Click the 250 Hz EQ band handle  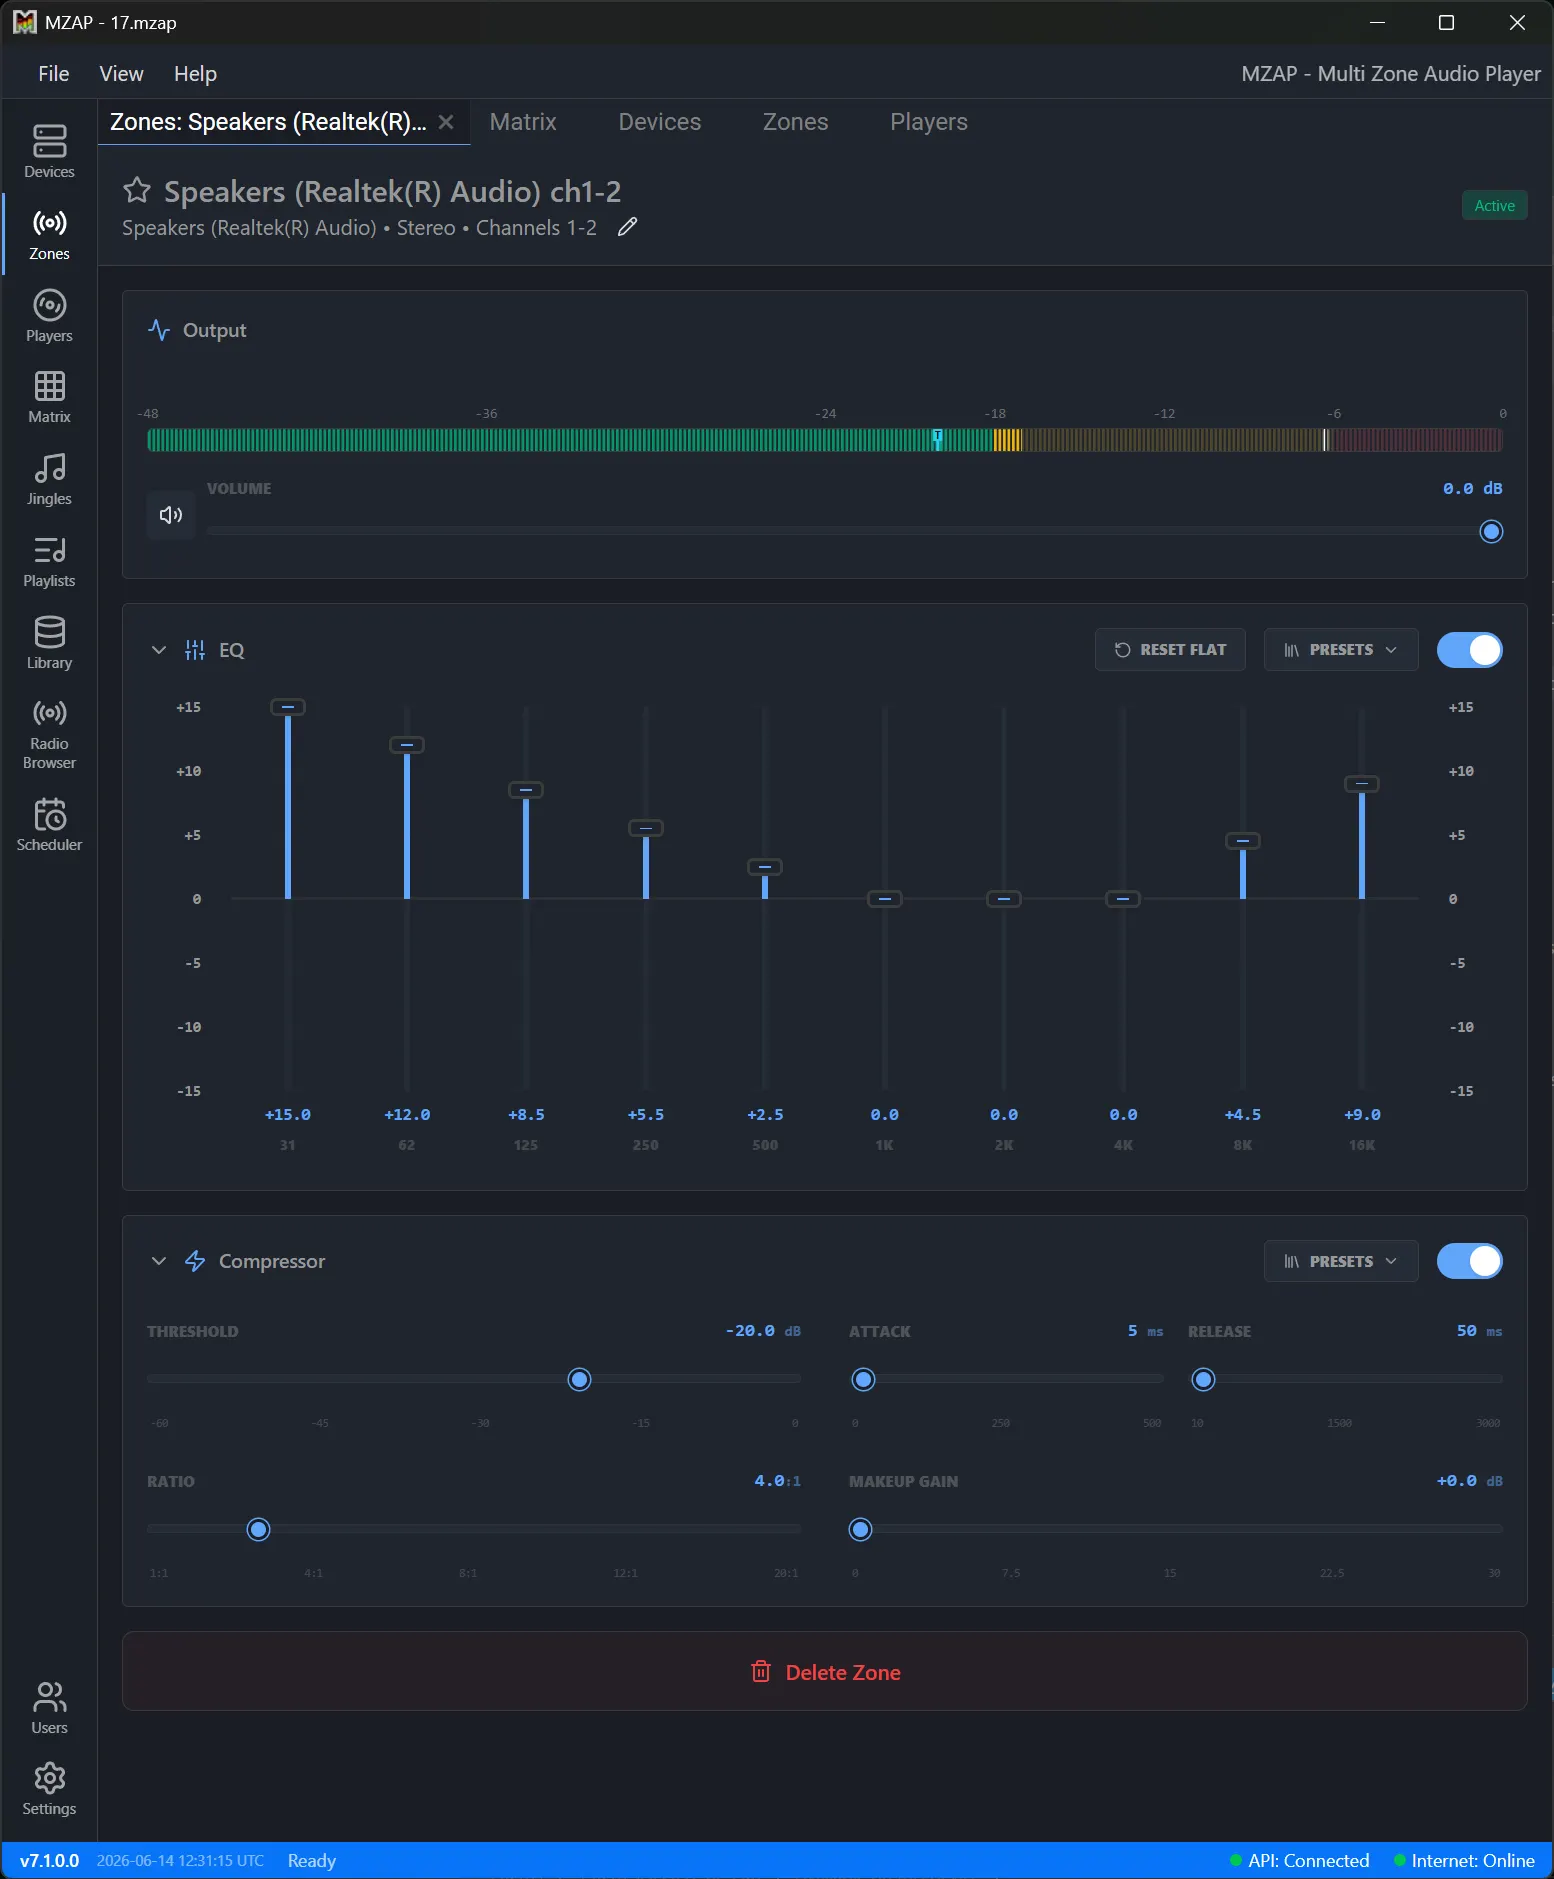[x=646, y=828]
